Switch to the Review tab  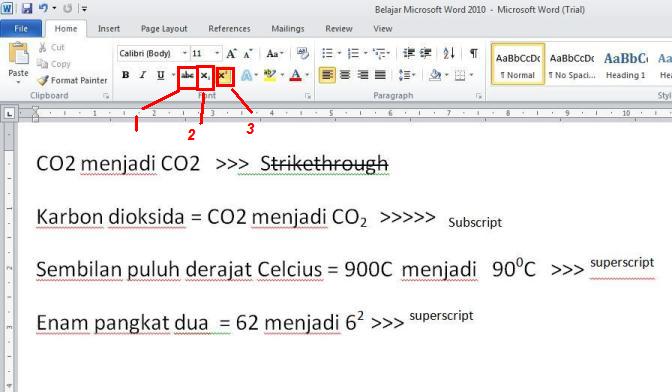339,29
